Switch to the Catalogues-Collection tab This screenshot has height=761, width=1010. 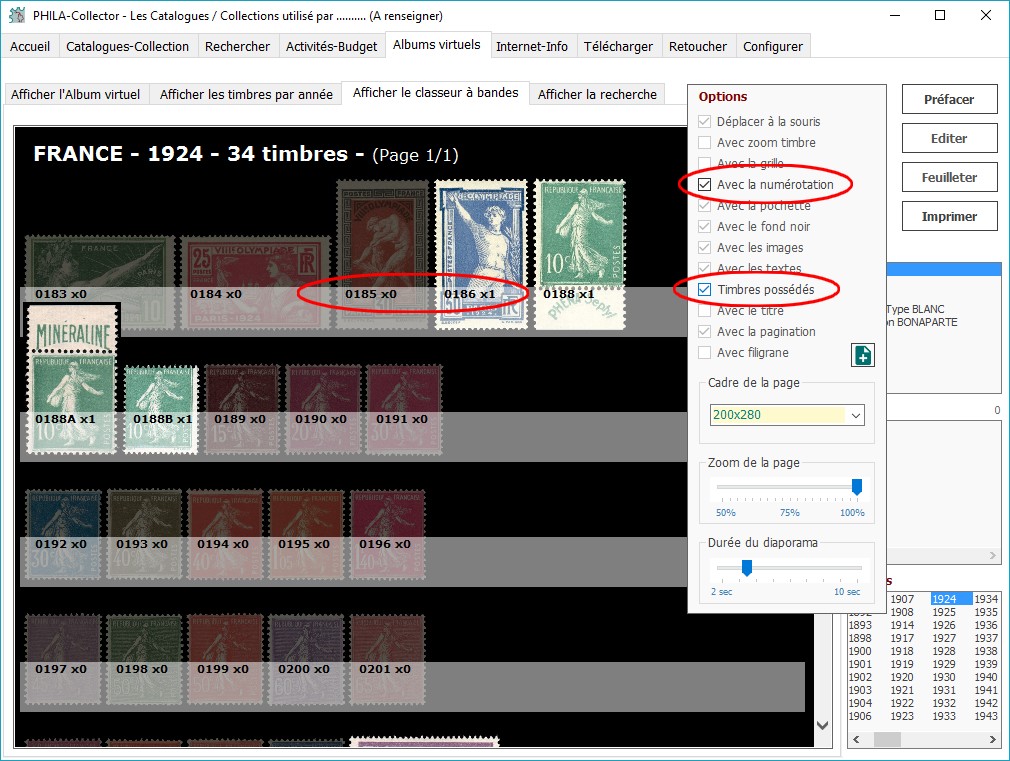pyautogui.click(x=127, y=46)
